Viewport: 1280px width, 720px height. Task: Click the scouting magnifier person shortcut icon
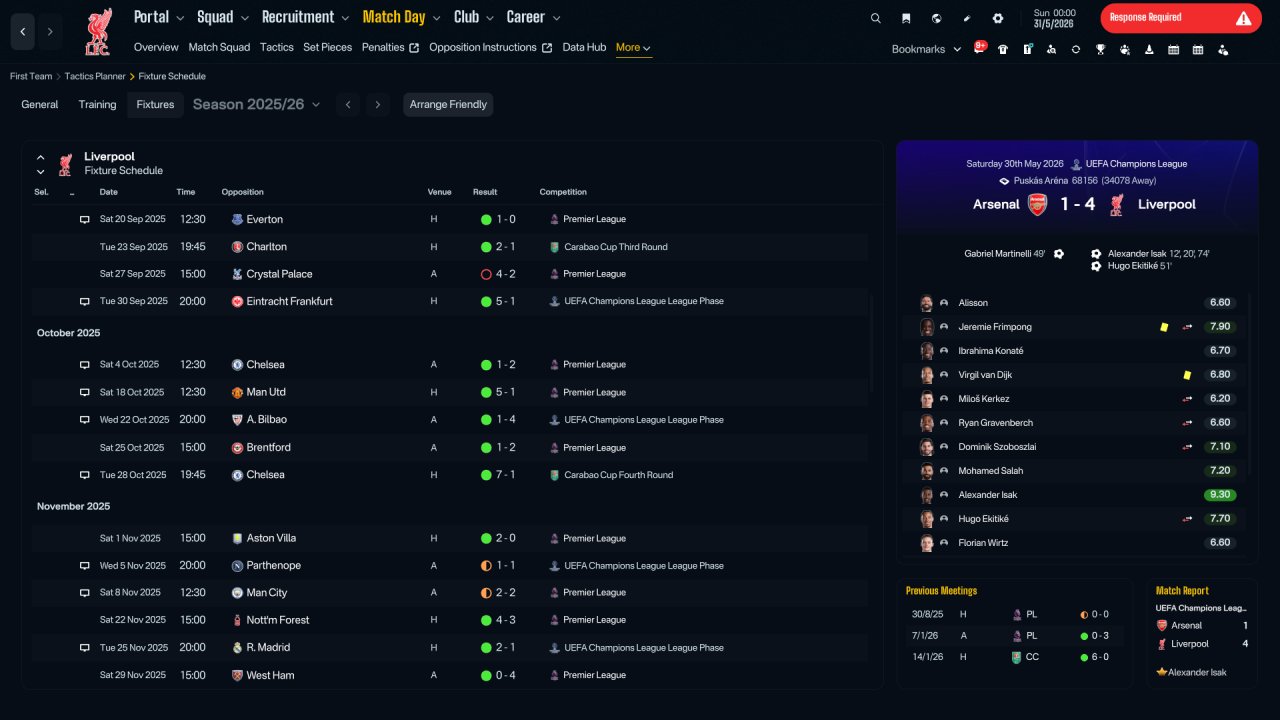tap(1051, 49)
